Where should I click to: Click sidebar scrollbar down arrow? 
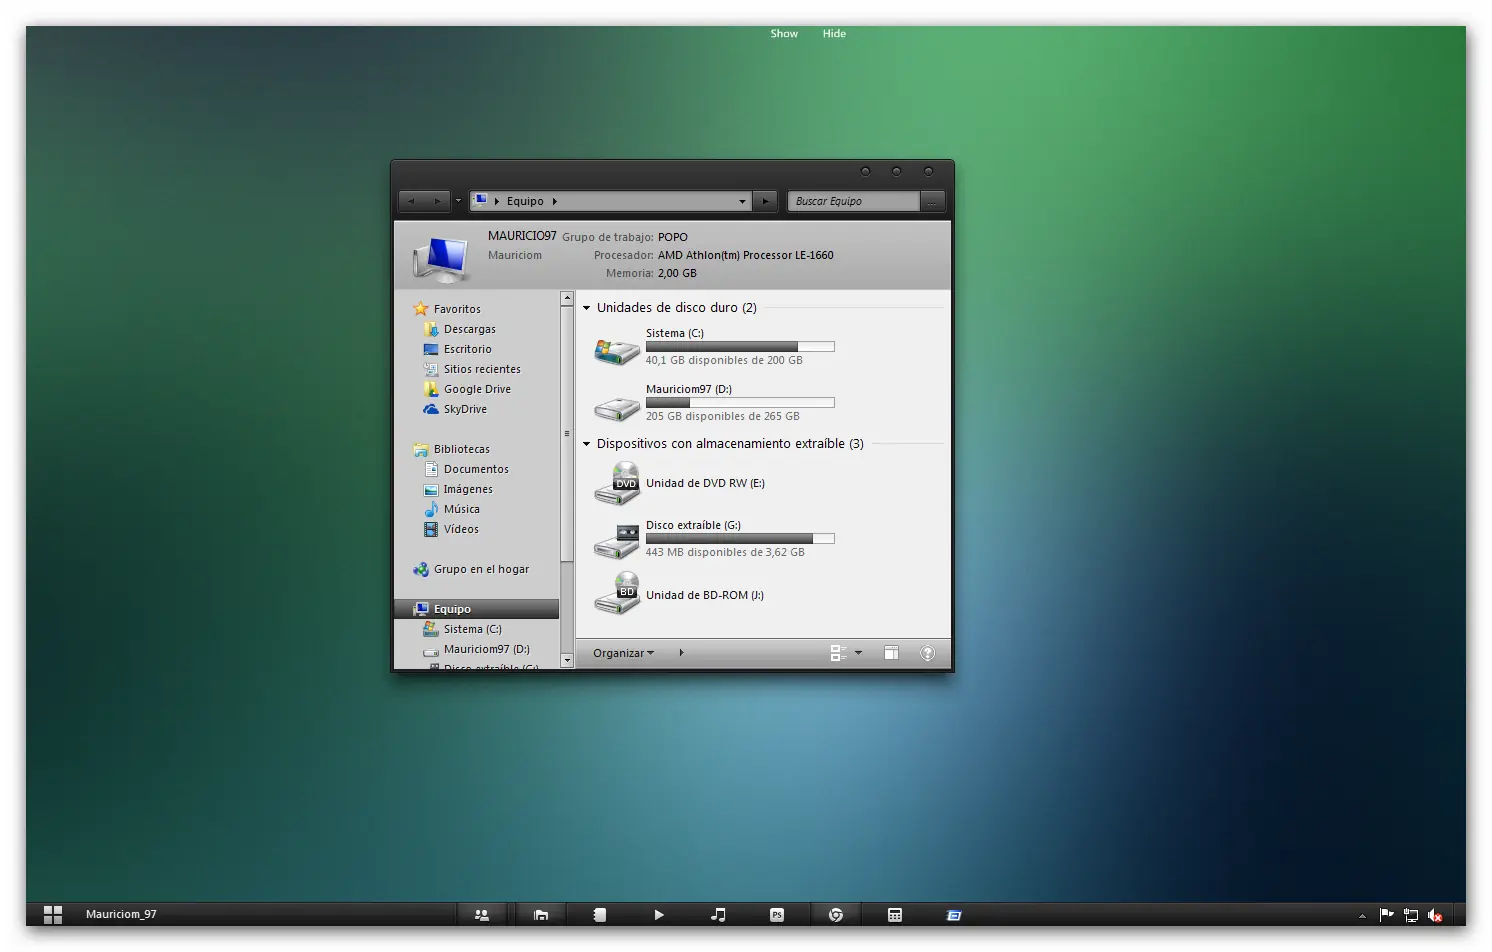(x=567, y=661)
